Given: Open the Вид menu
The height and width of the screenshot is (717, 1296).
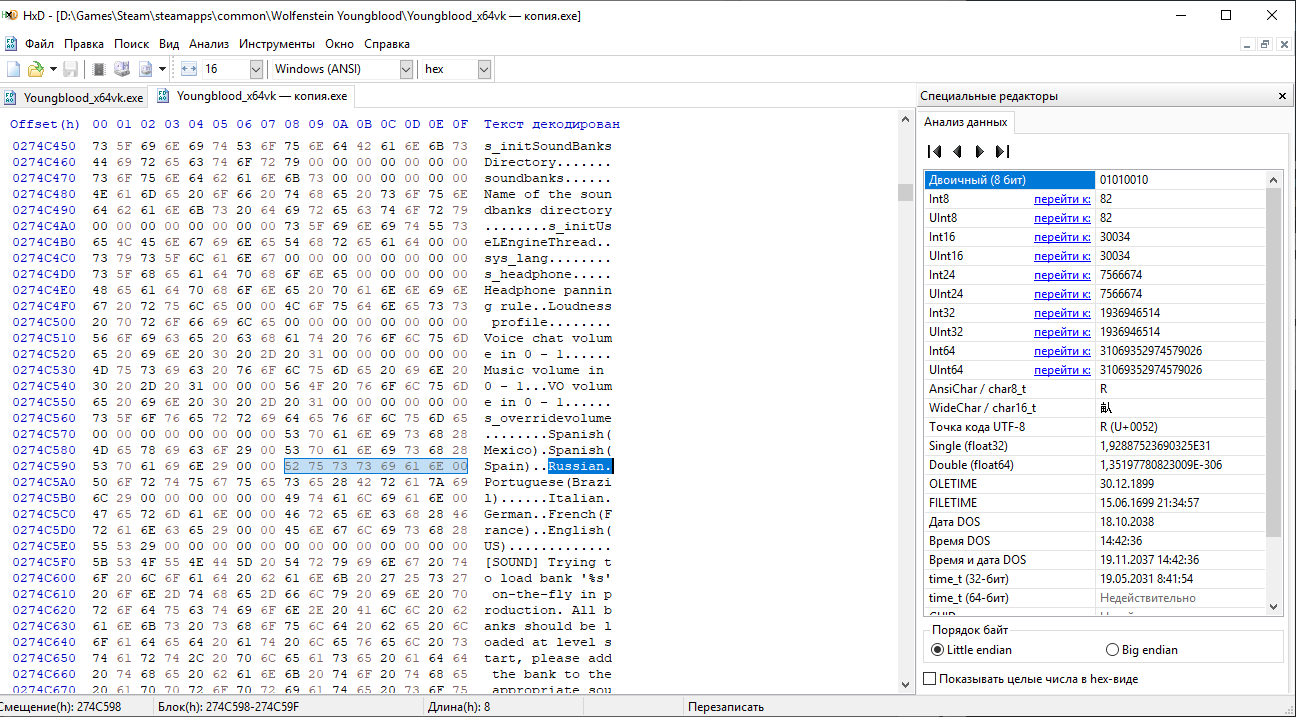Looking at the screenshot, I should point(169,44).
